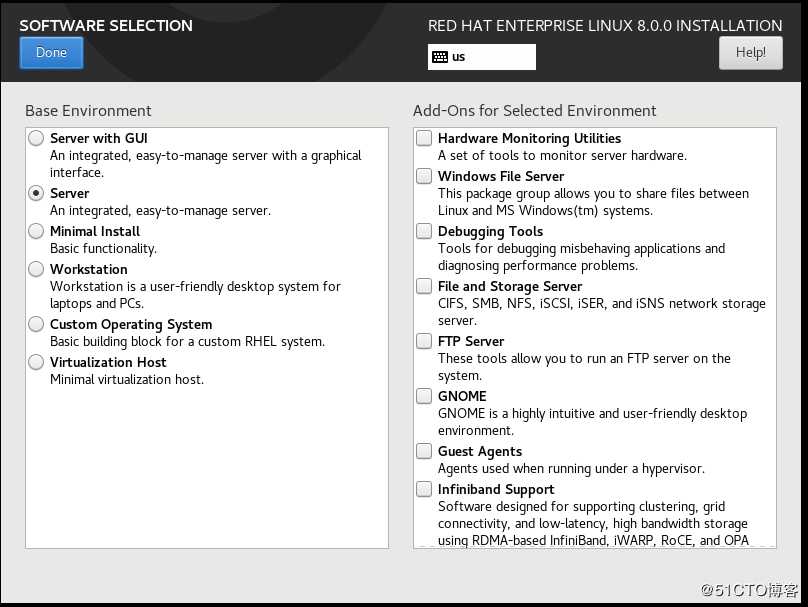Select the Server base environment
Image resolution: width=808 pixels, height=607 pixels.
tap(36, 193)
